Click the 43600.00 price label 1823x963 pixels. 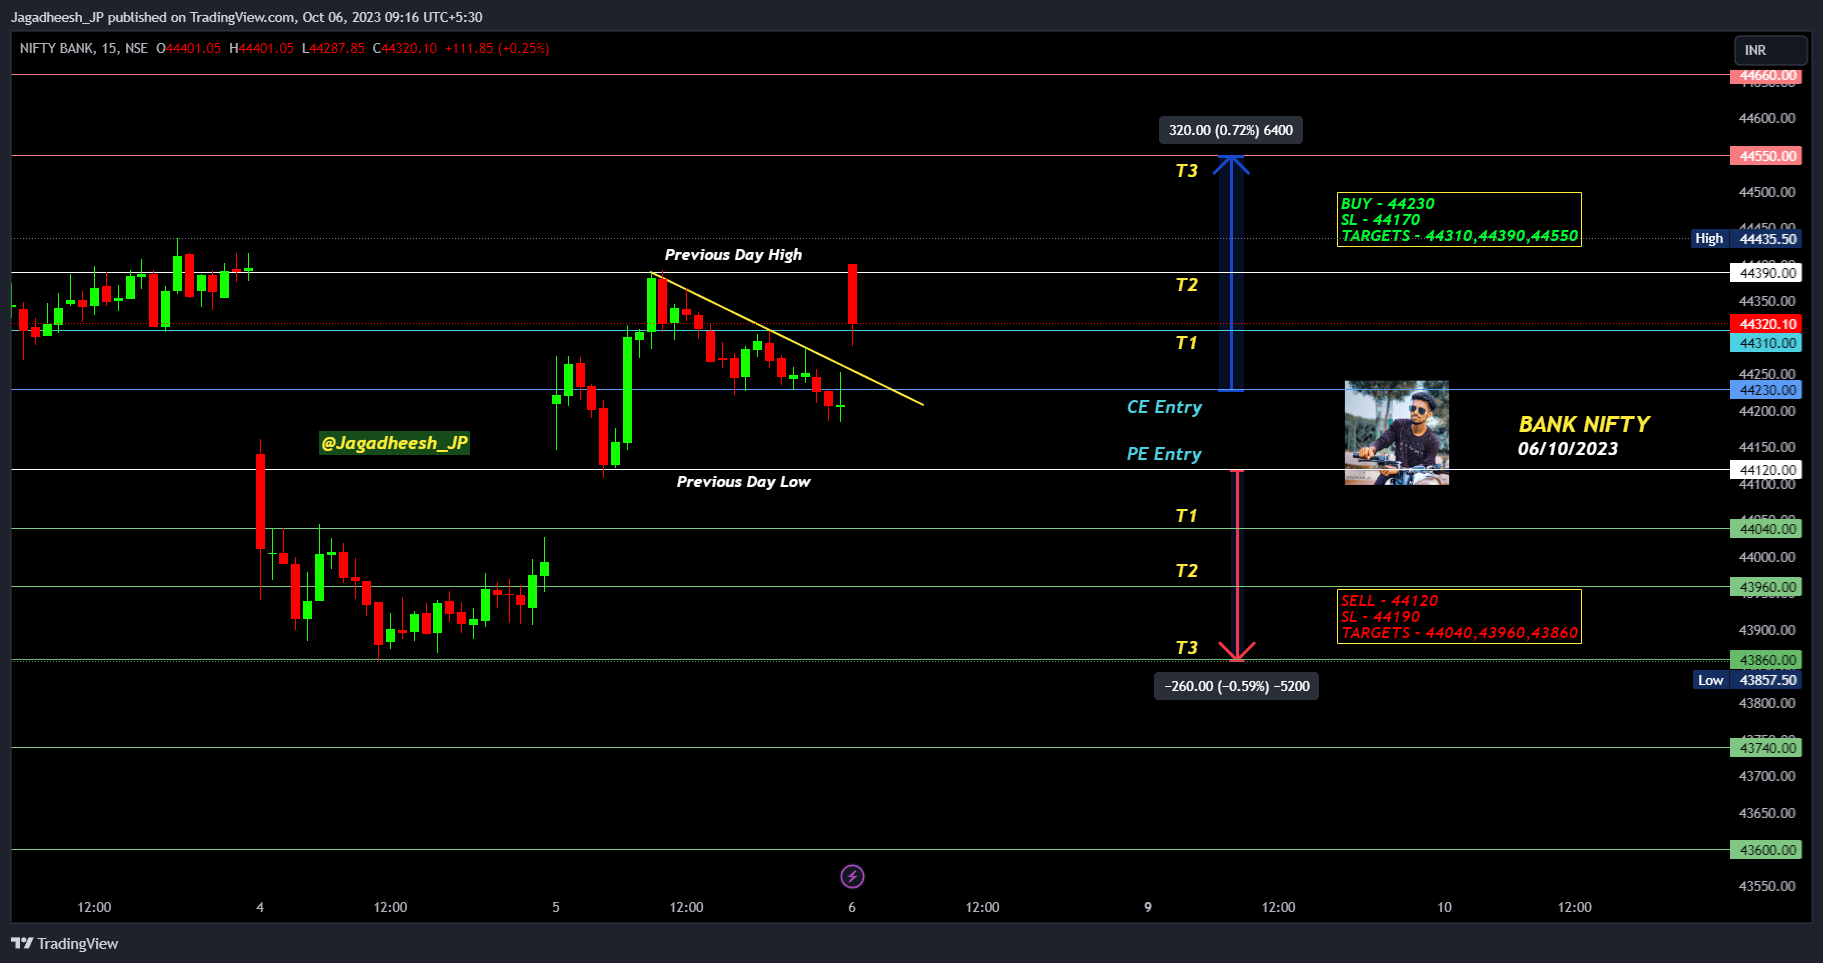pos(1766,850)
